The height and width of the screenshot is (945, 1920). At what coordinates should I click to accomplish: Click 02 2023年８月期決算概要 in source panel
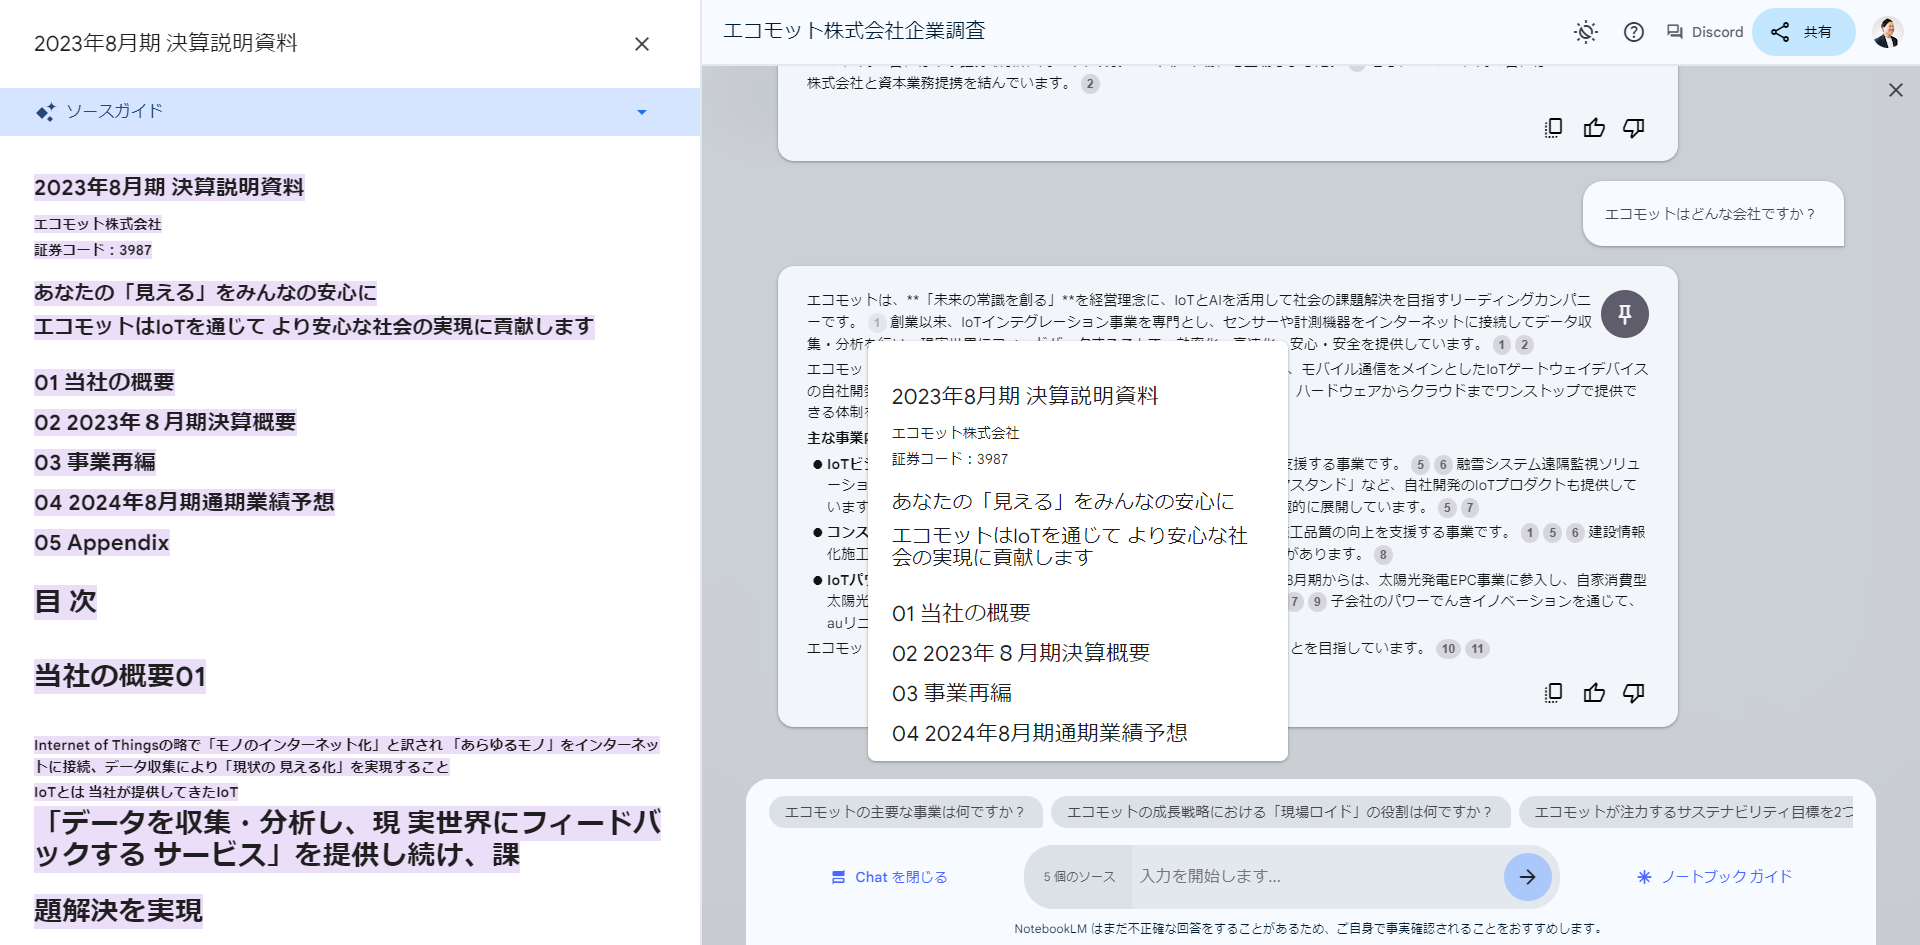pyautogui.click(x=165, y=422)
